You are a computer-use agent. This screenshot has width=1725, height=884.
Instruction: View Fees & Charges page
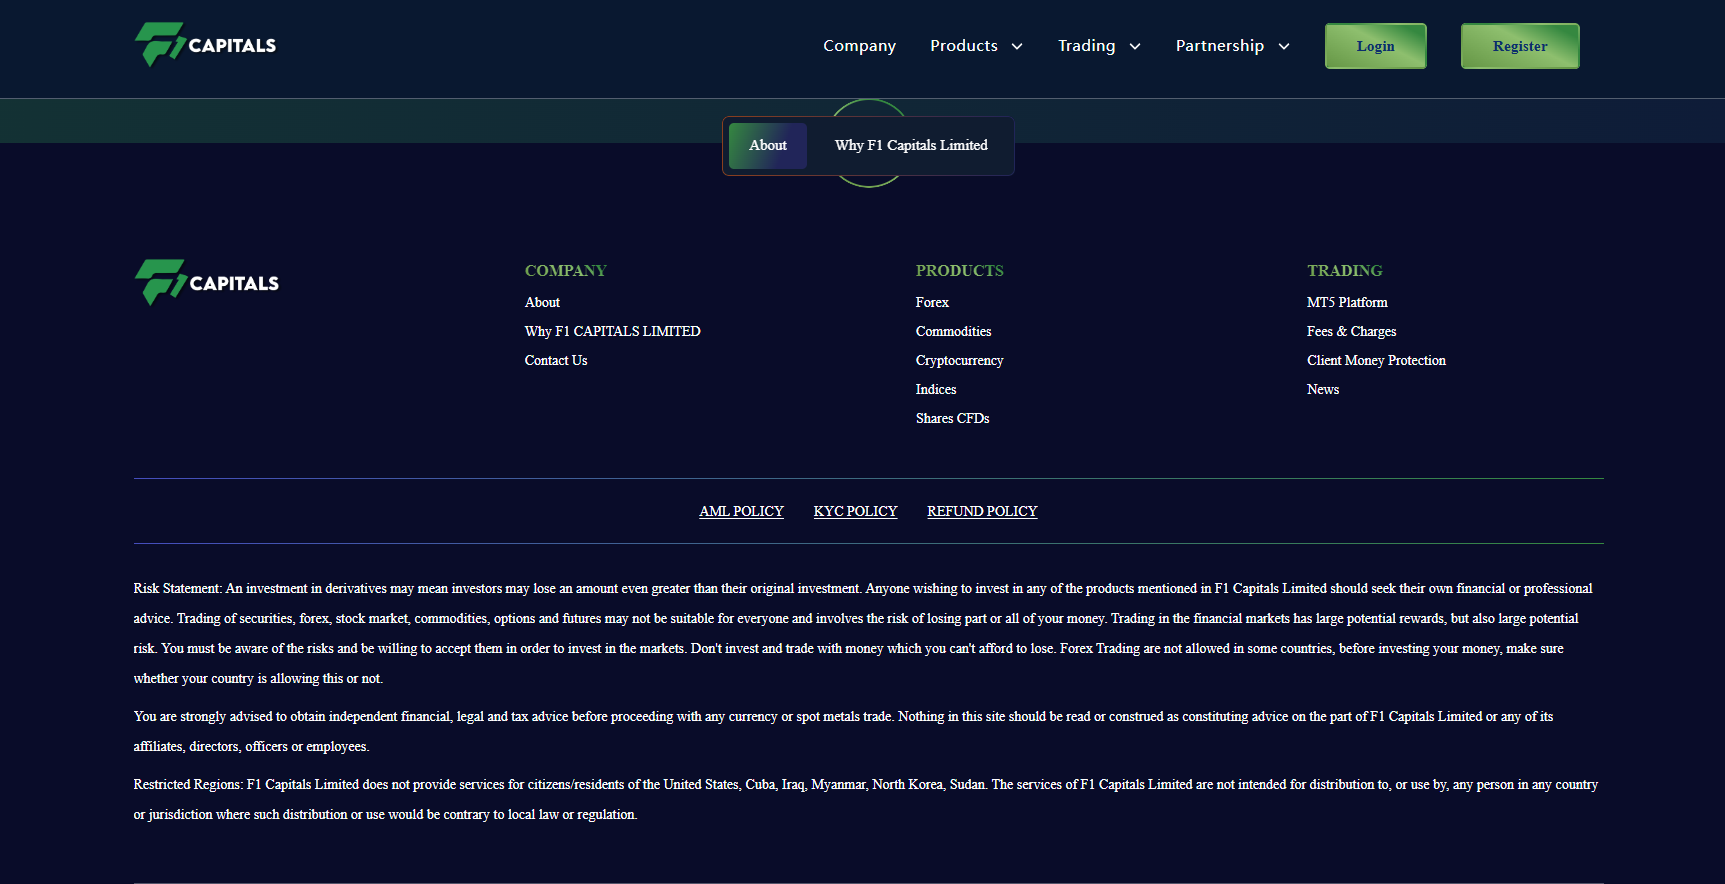pos(1352,331)
